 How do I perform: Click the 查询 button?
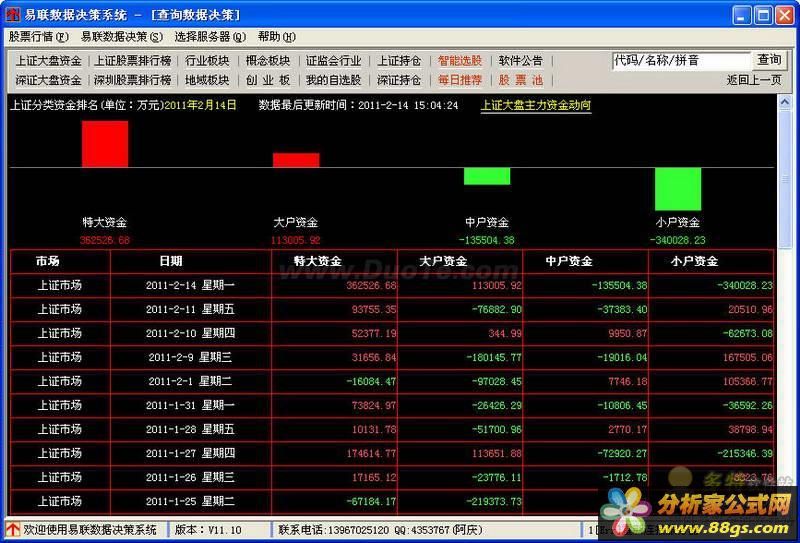pos(769,60)
